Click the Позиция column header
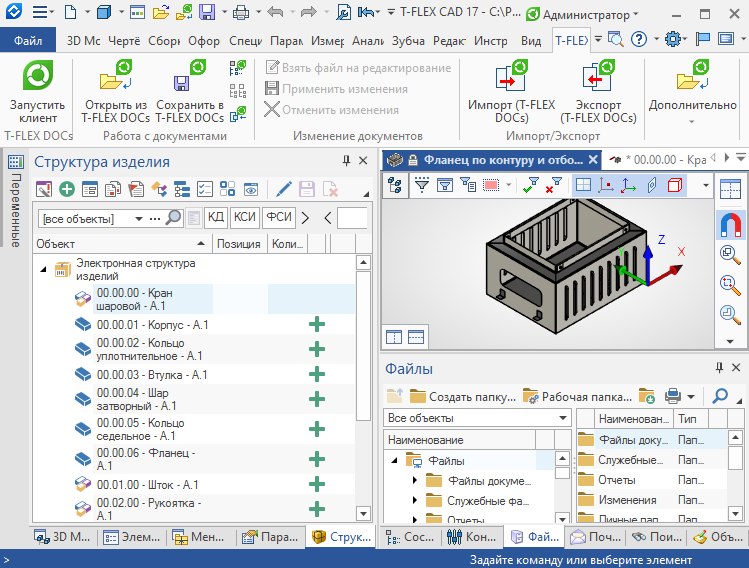The image size is (749, 568). click(x=238, y=243)
